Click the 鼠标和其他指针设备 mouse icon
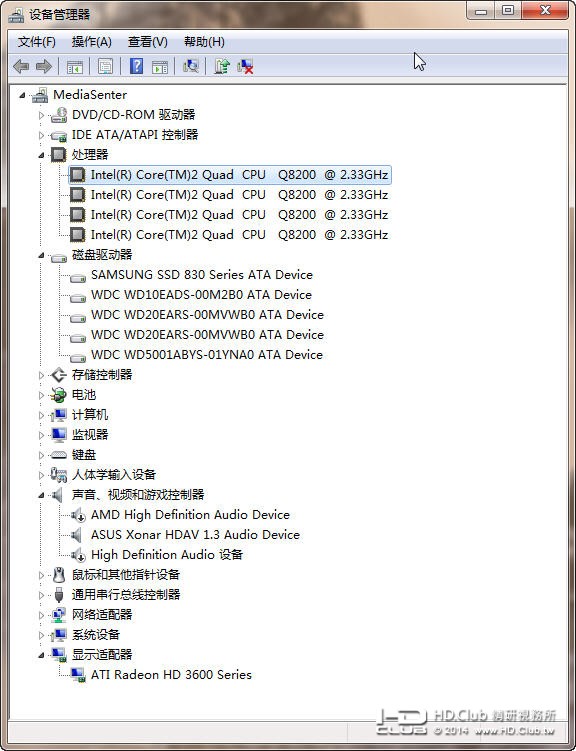 point(59,574)
